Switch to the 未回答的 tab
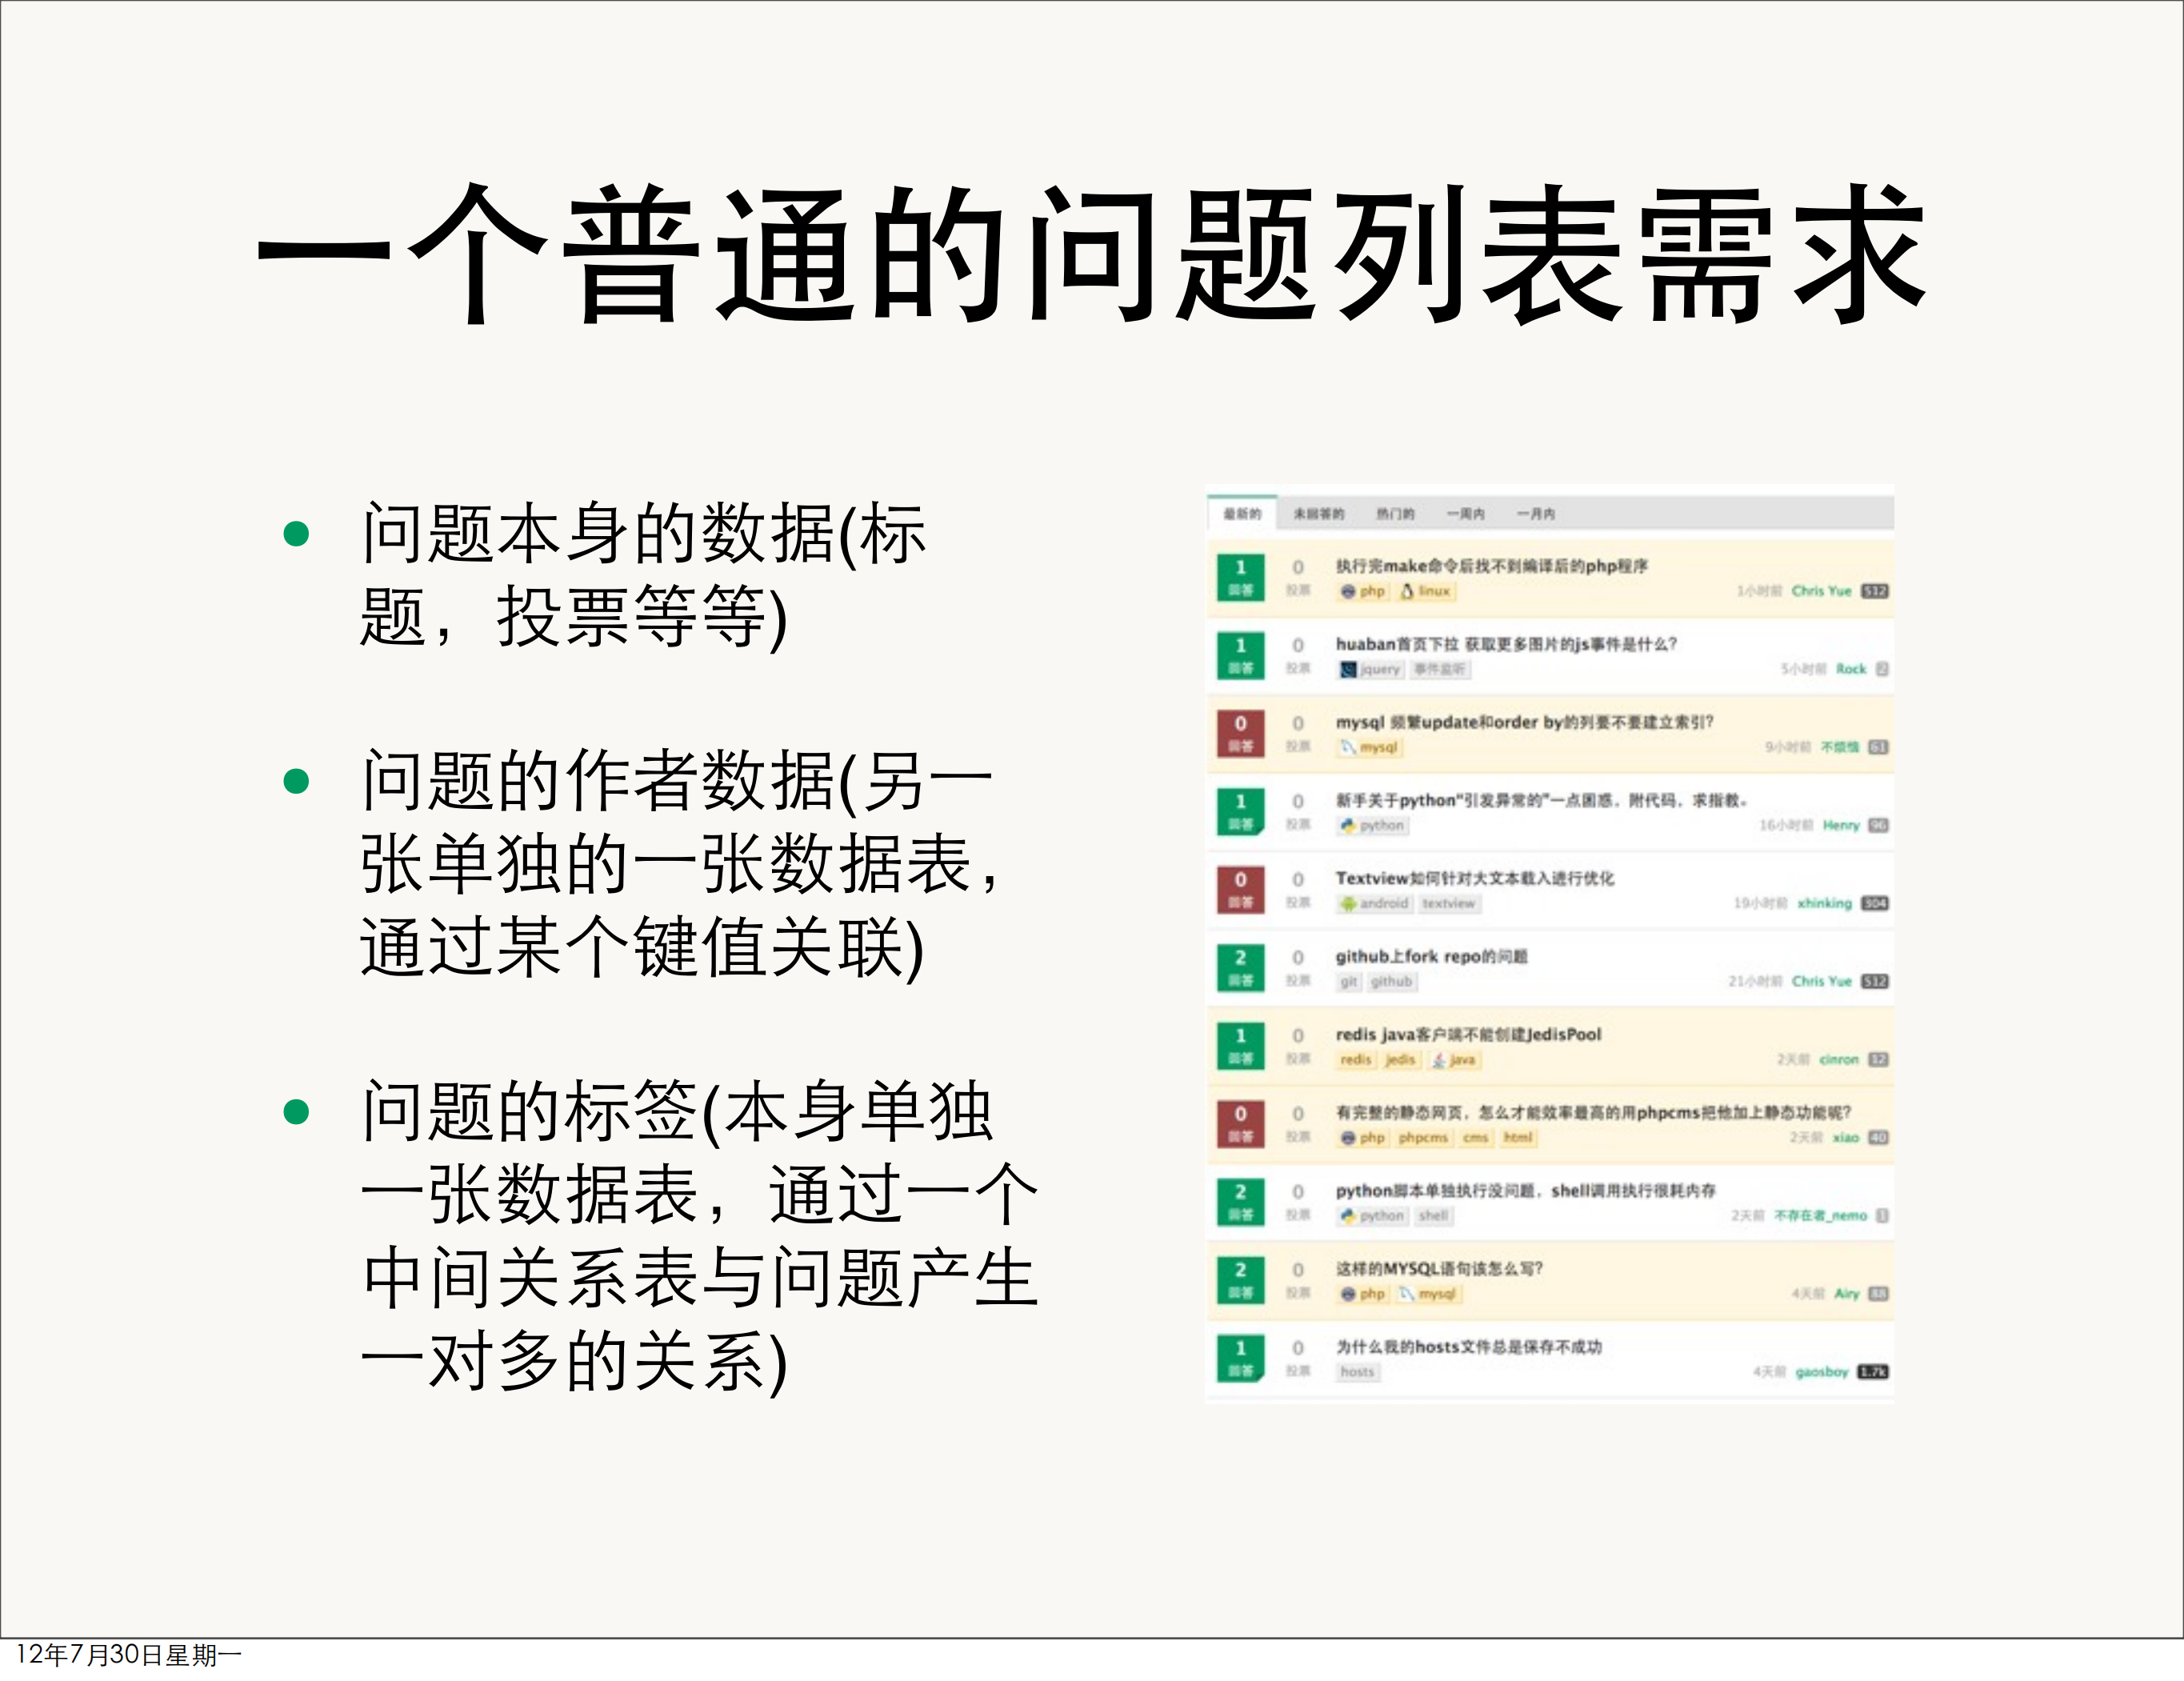2184x1681 pixels. (1318, 515)
